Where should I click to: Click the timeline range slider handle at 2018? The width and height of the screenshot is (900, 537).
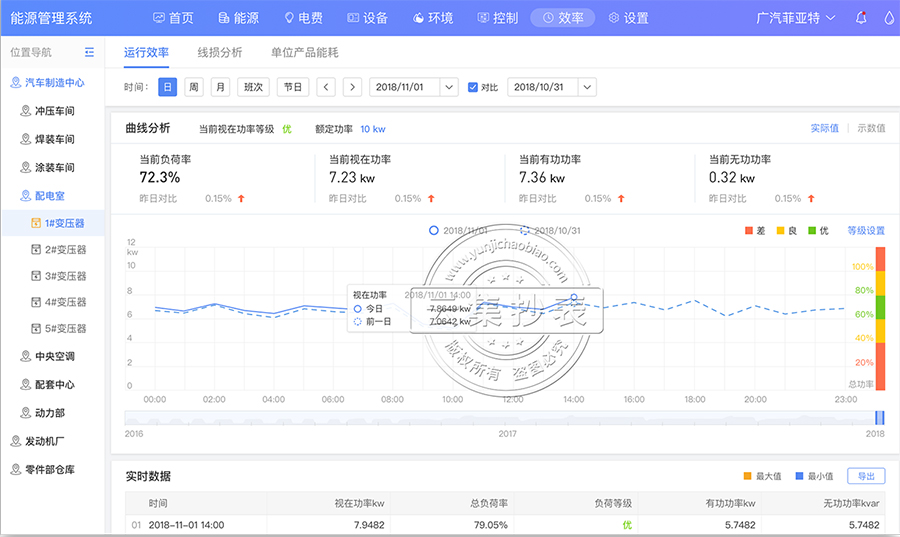[x=880, y=418]
